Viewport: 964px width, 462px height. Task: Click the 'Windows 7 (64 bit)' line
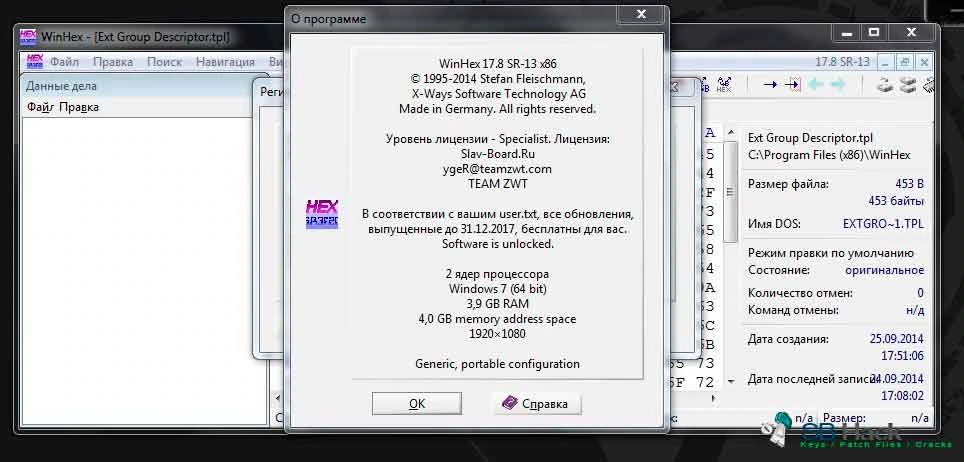point(497,289)
